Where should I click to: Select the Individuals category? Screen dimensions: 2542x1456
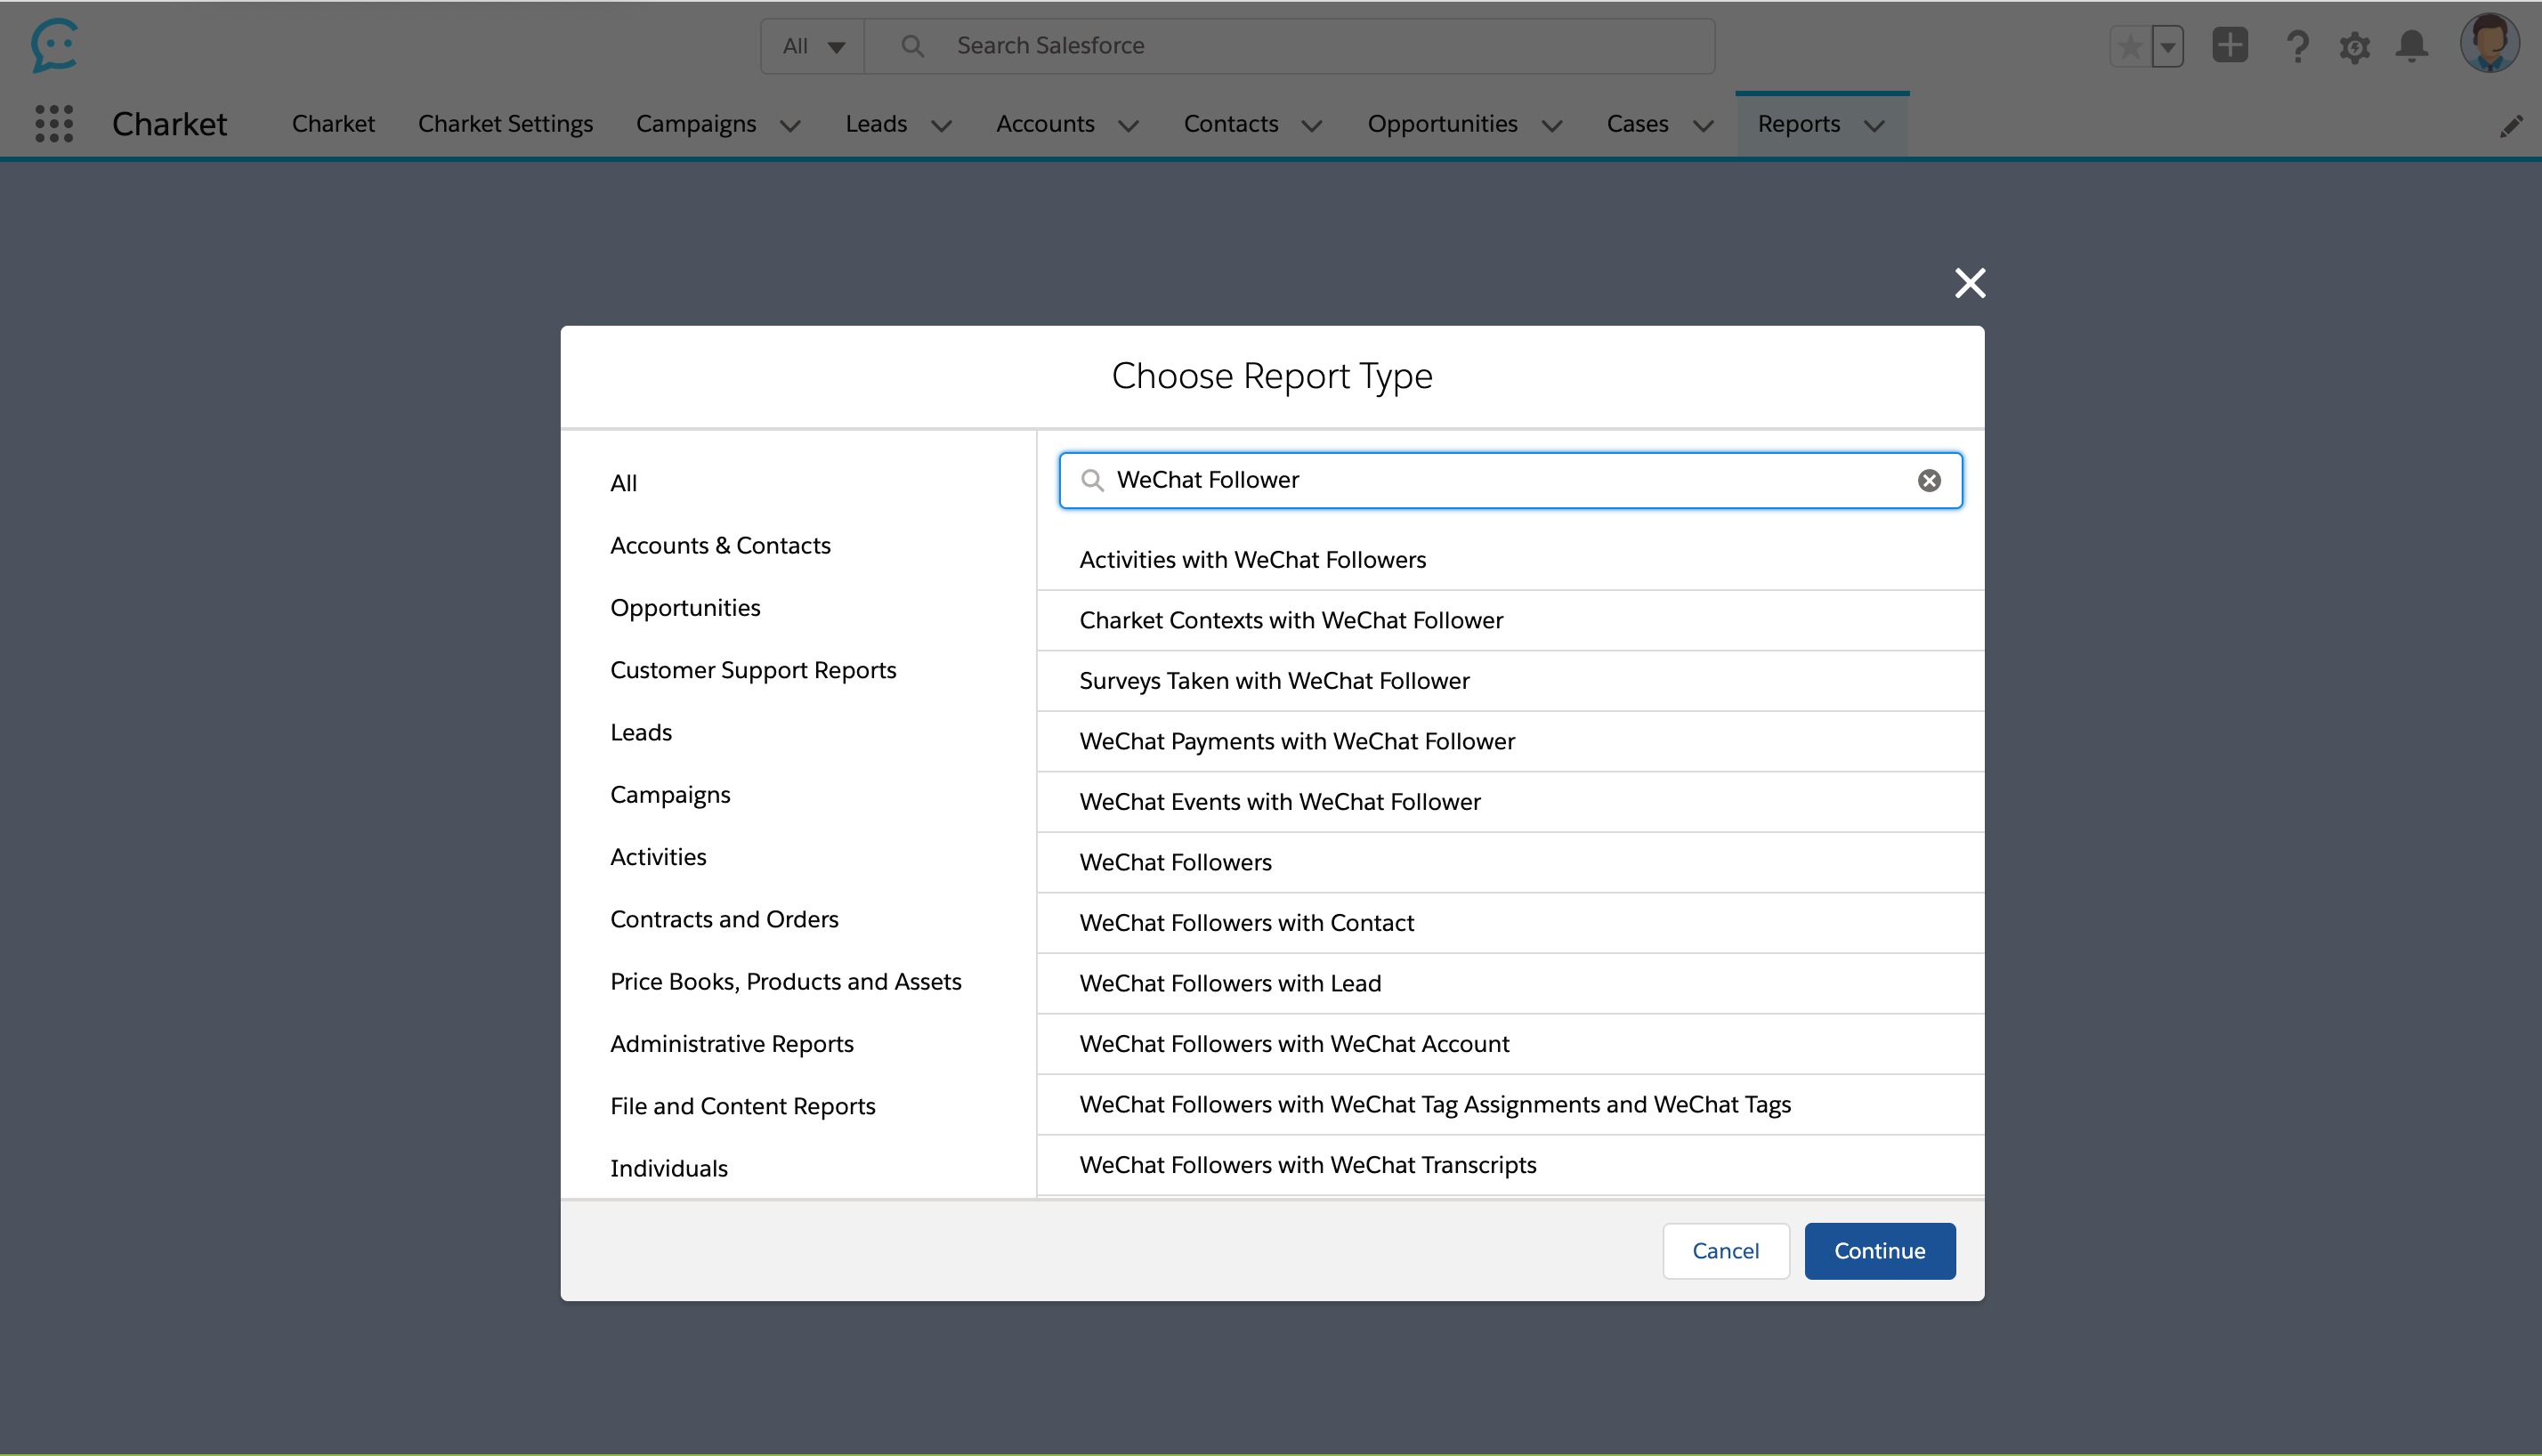click(668, 1169)
